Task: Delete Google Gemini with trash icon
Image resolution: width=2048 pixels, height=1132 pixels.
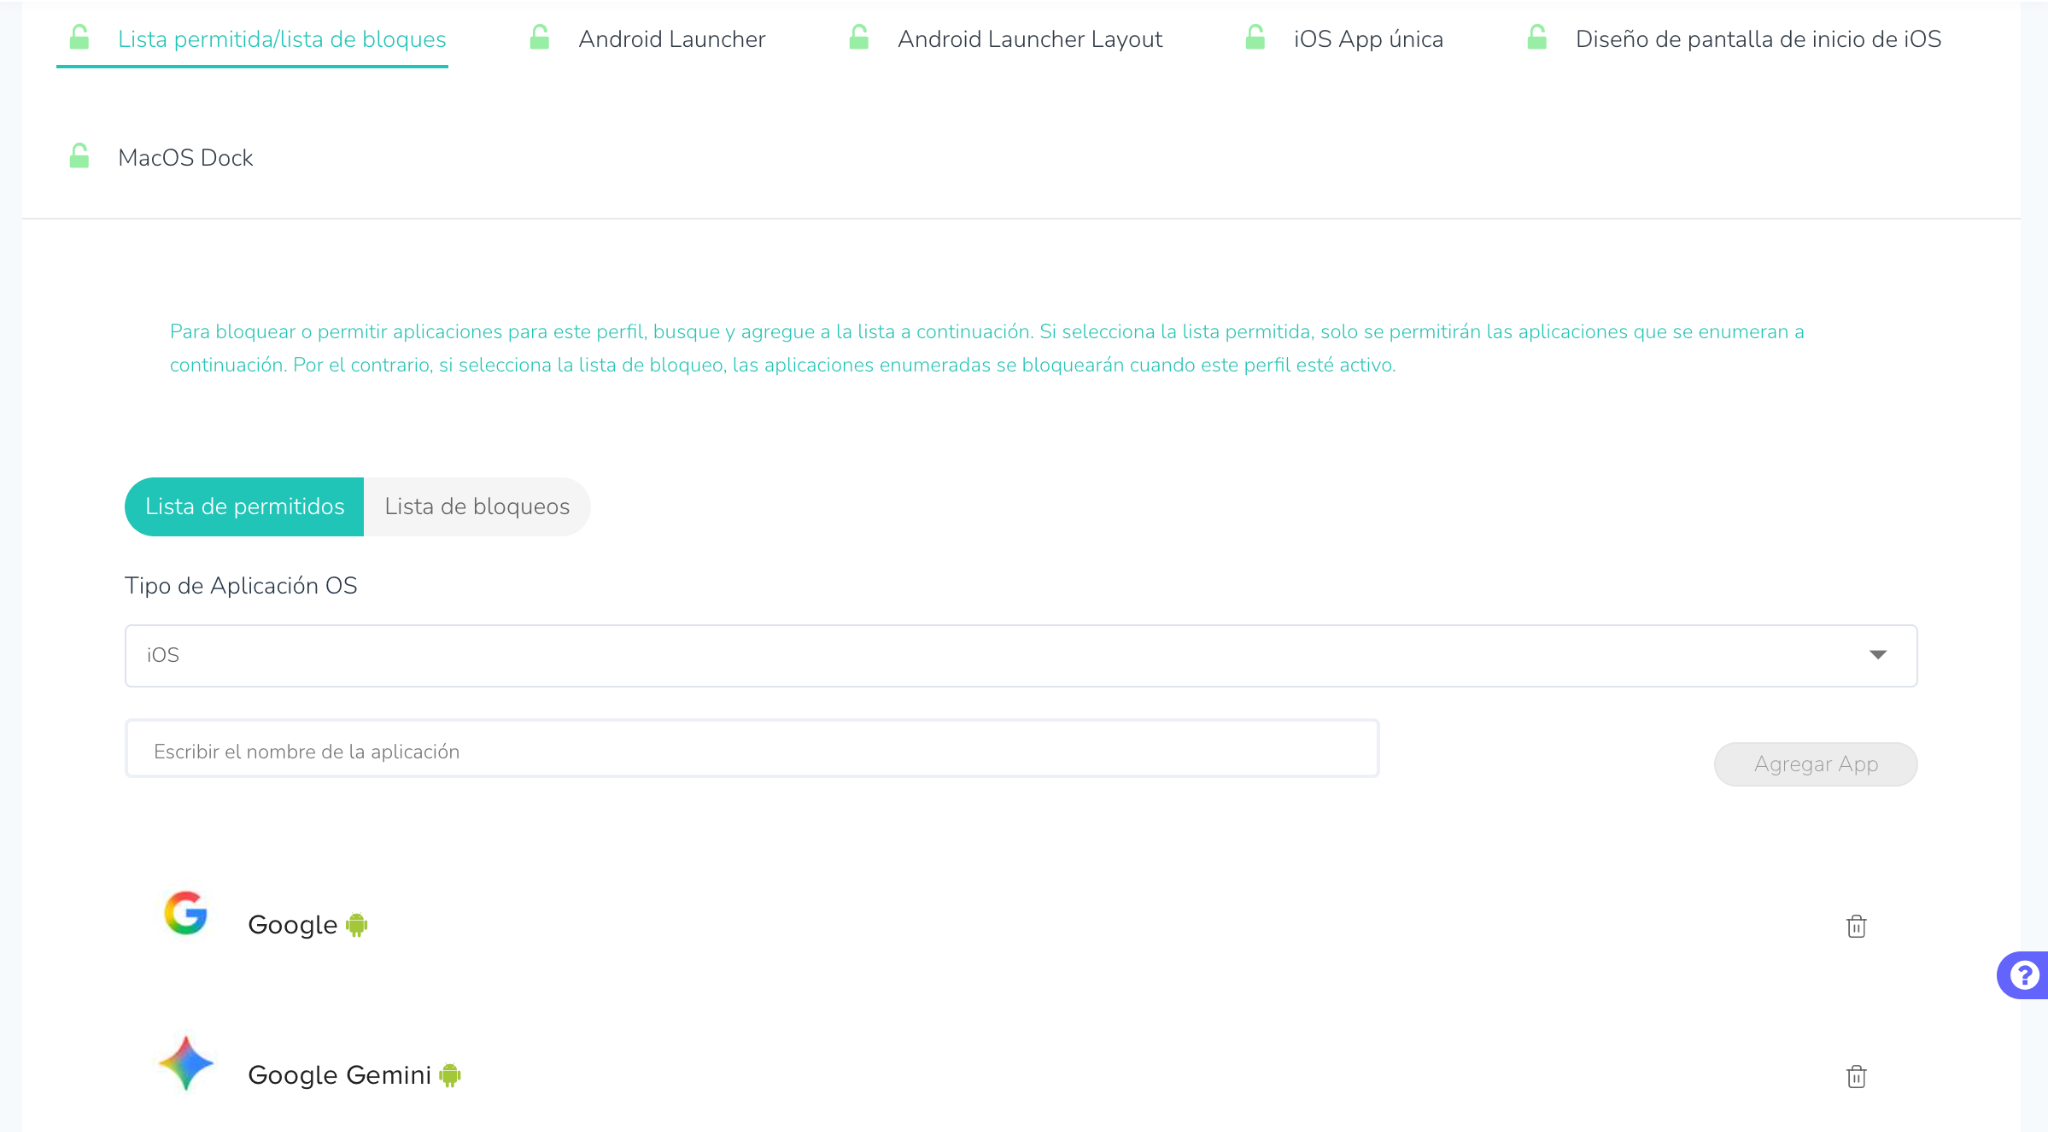Action: (1856, 1076)
